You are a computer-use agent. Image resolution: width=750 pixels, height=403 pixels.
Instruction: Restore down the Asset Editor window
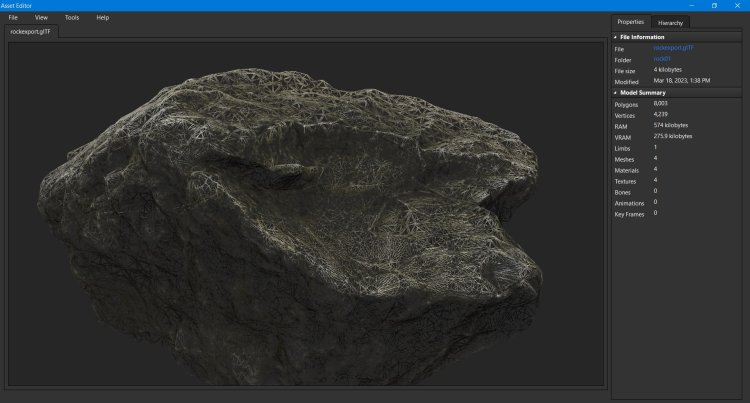point(713,5)
